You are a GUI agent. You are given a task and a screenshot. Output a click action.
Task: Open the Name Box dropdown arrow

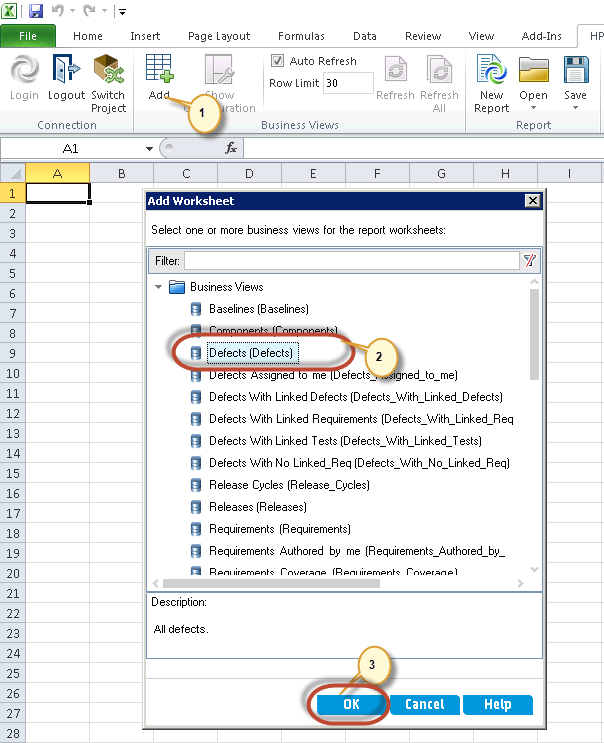click(x=150, y=148)
